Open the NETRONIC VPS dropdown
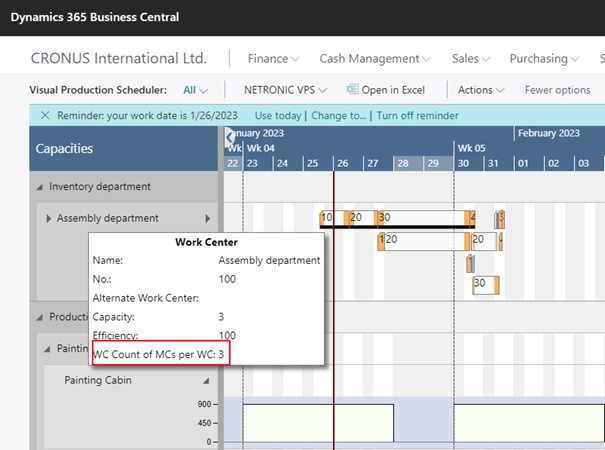This screenshot has width=605, height=450. [x=285, y=90]
